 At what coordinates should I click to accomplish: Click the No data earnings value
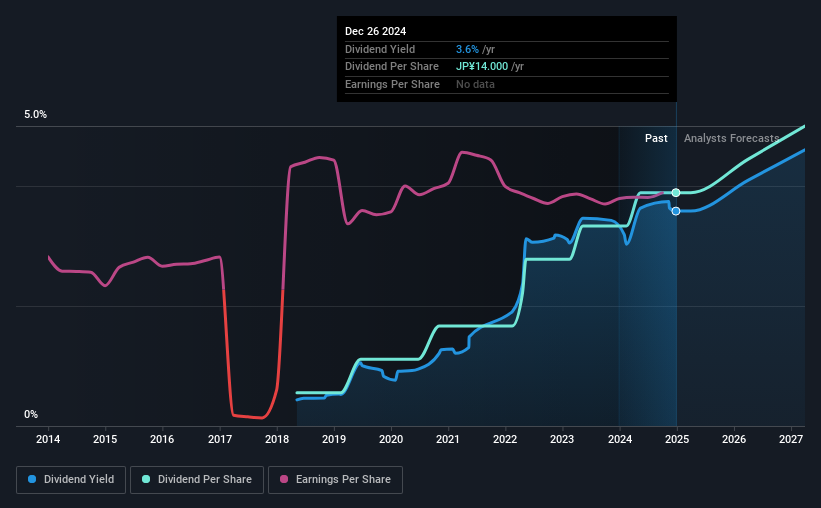(x=475, y=84)
